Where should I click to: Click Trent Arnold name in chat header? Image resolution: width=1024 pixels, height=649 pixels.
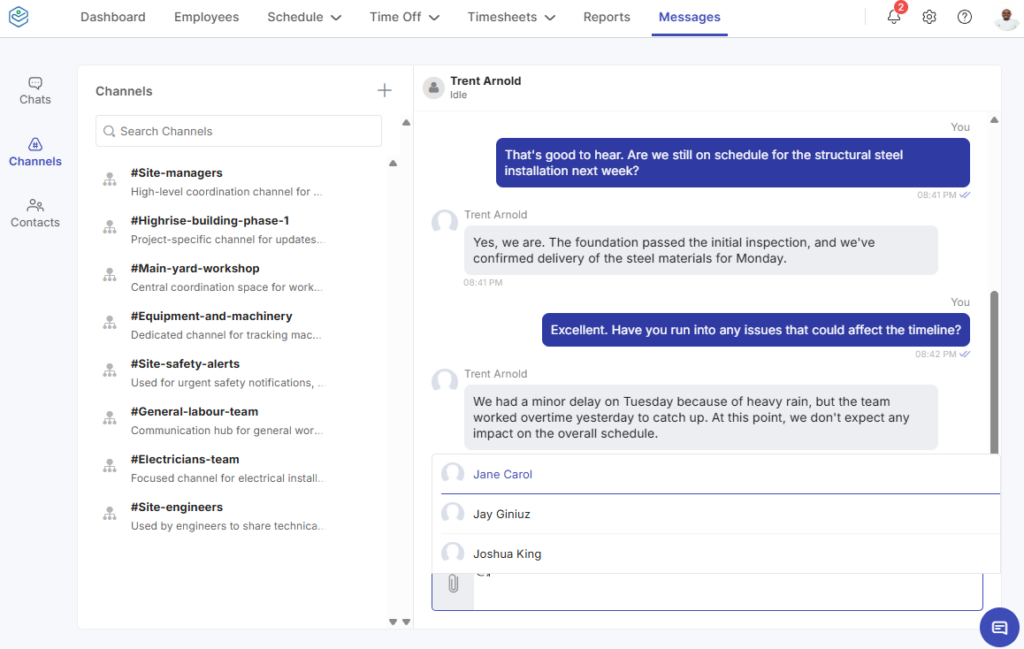coord(485,81)
